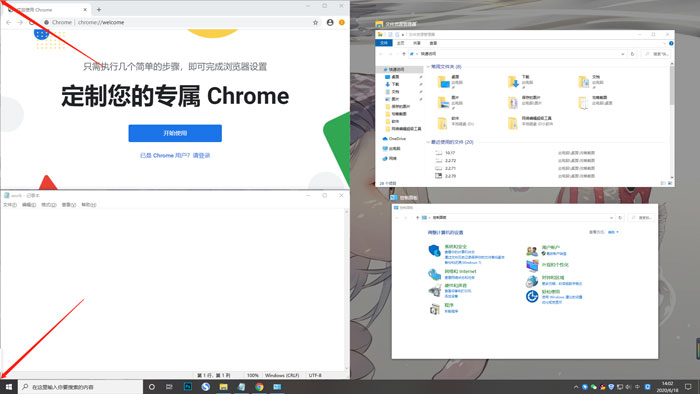Open Notepad 查看(V) menu

pyautogui.click(x=69, y=205)
